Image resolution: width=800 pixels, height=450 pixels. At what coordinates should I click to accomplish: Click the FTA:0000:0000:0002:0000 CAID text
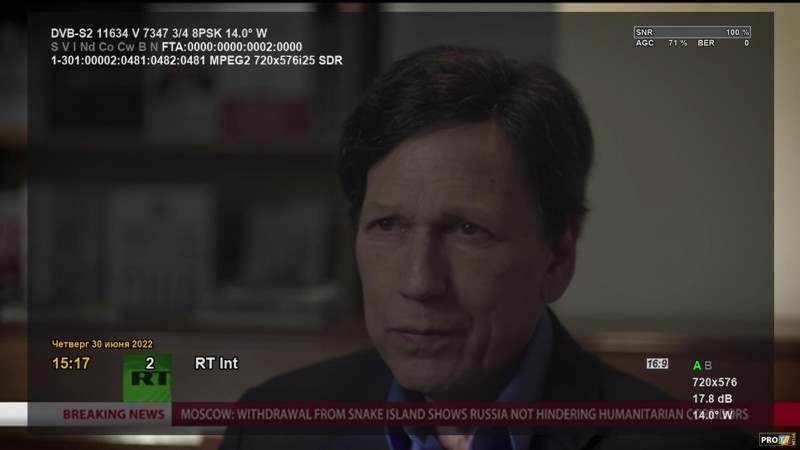(232, 47)
